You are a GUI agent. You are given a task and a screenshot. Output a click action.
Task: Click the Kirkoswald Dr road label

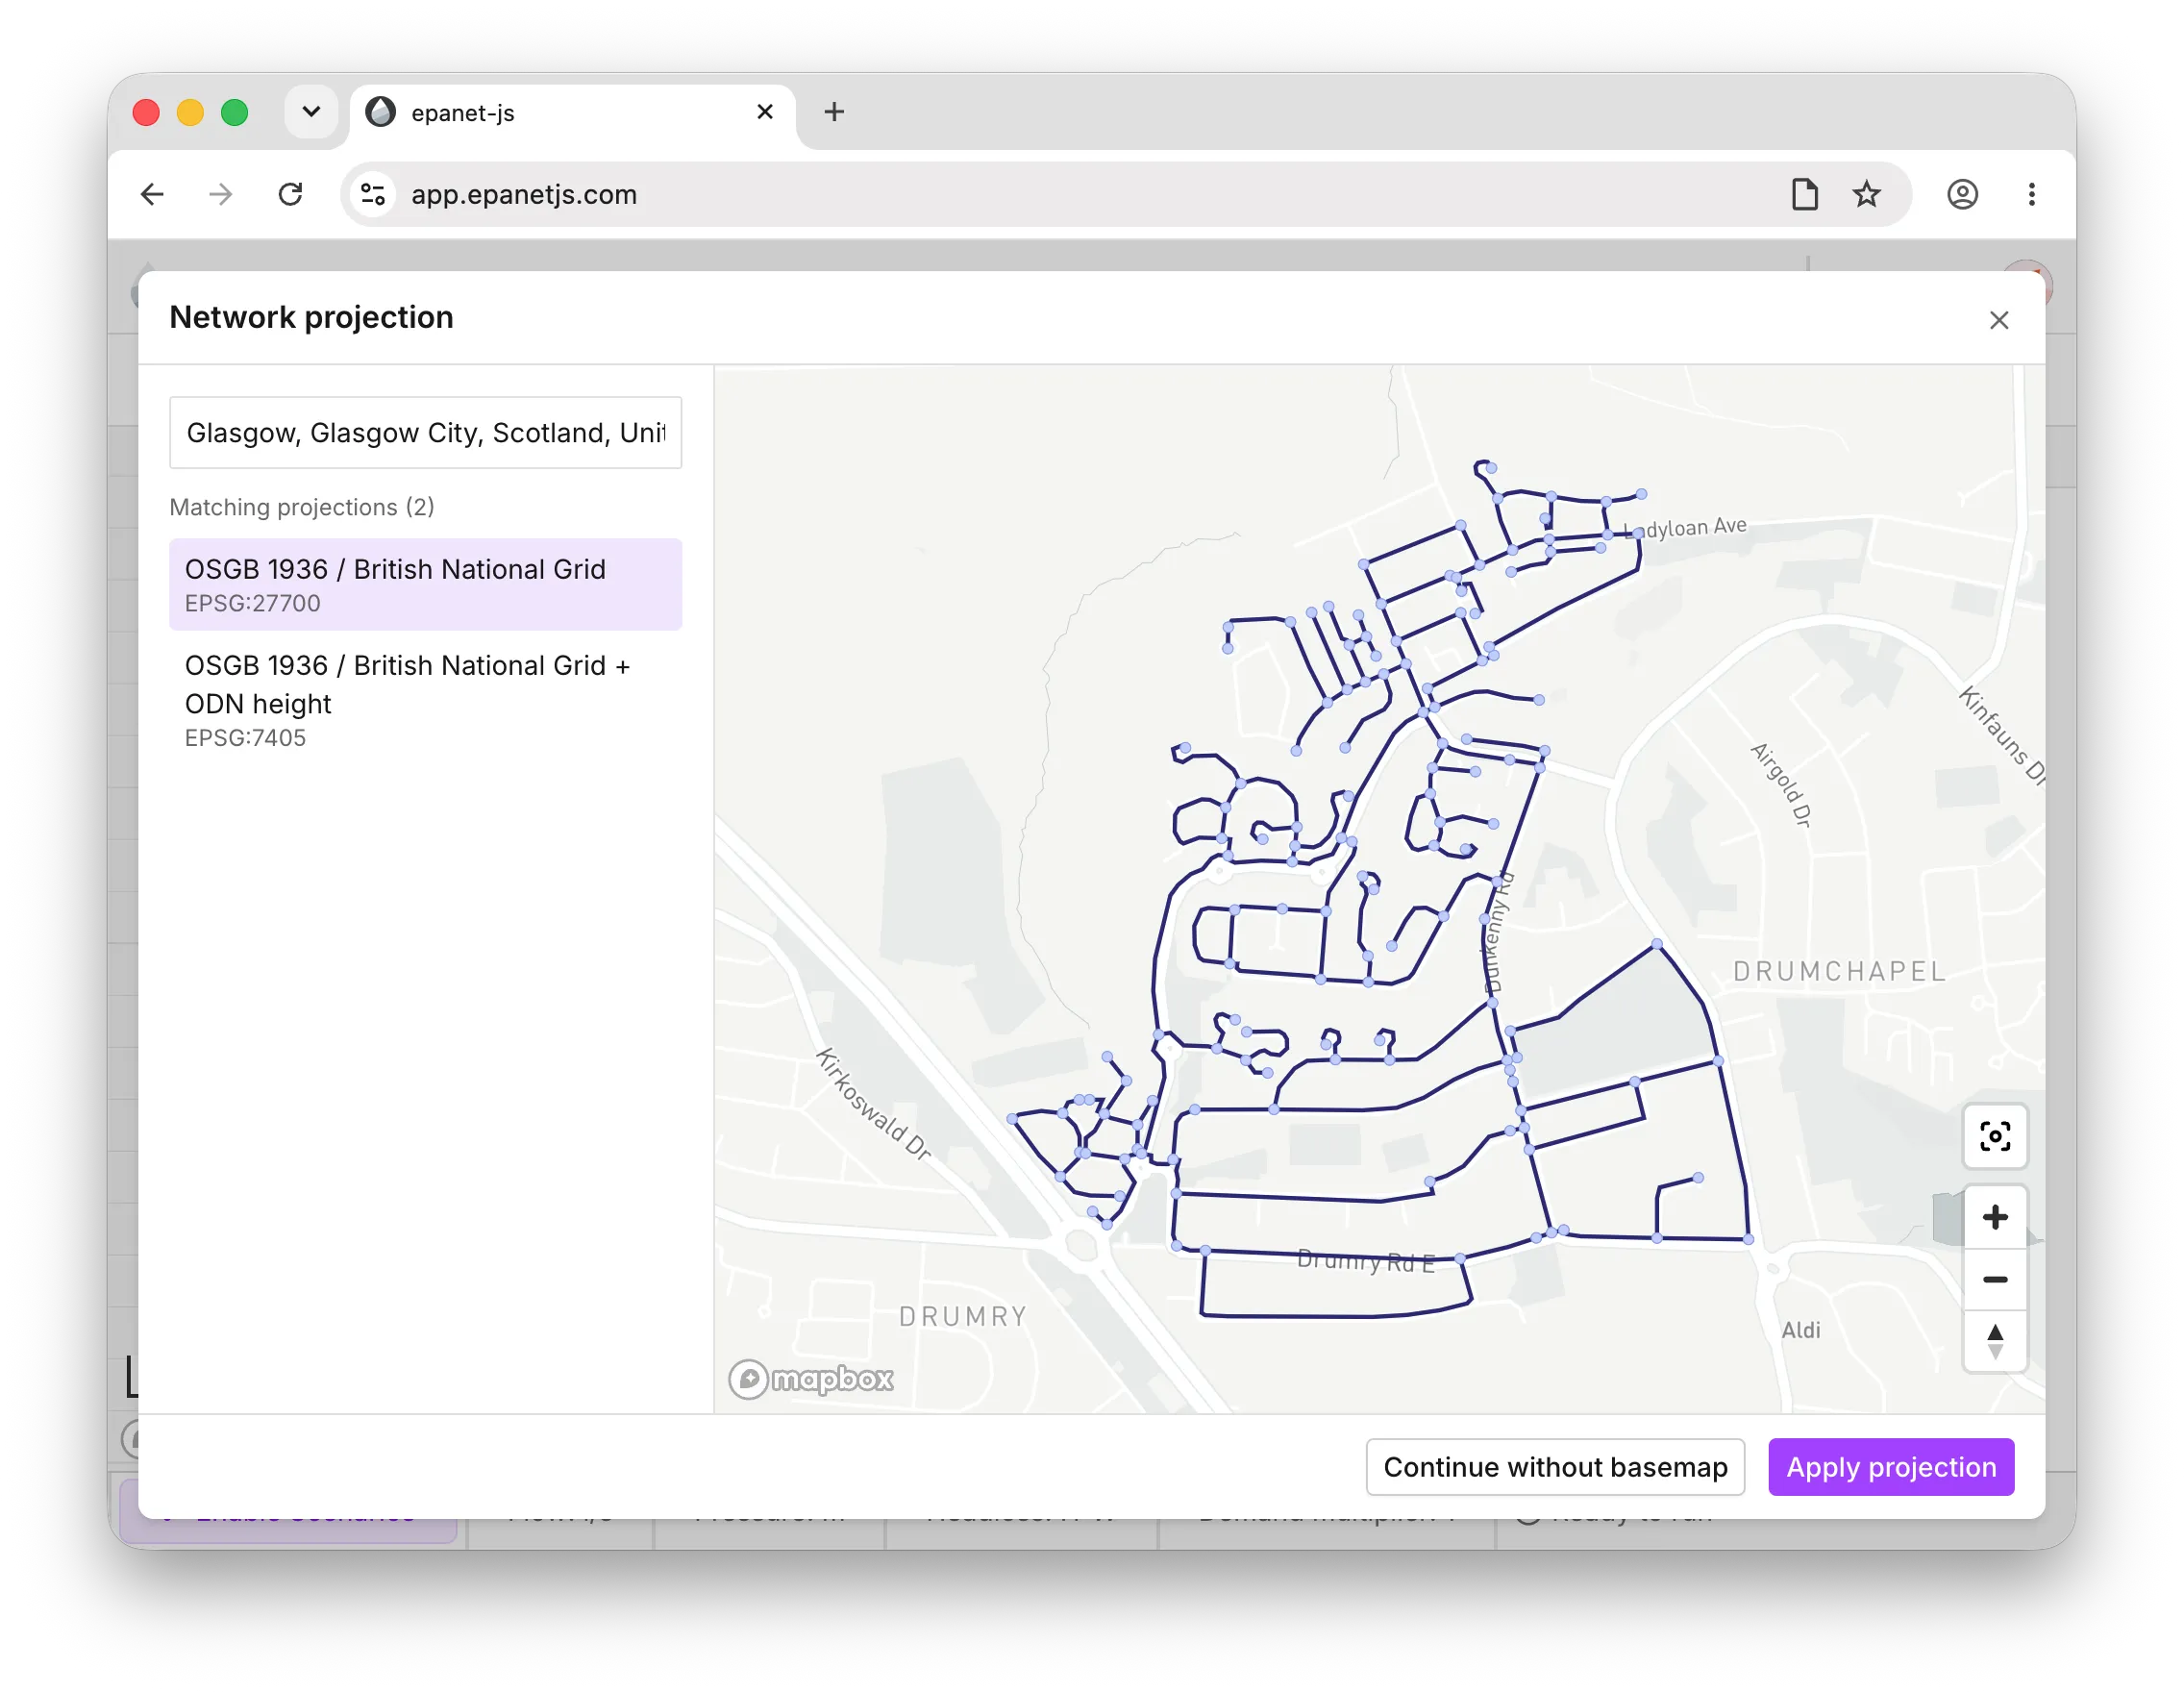[x=872, y=1103]
